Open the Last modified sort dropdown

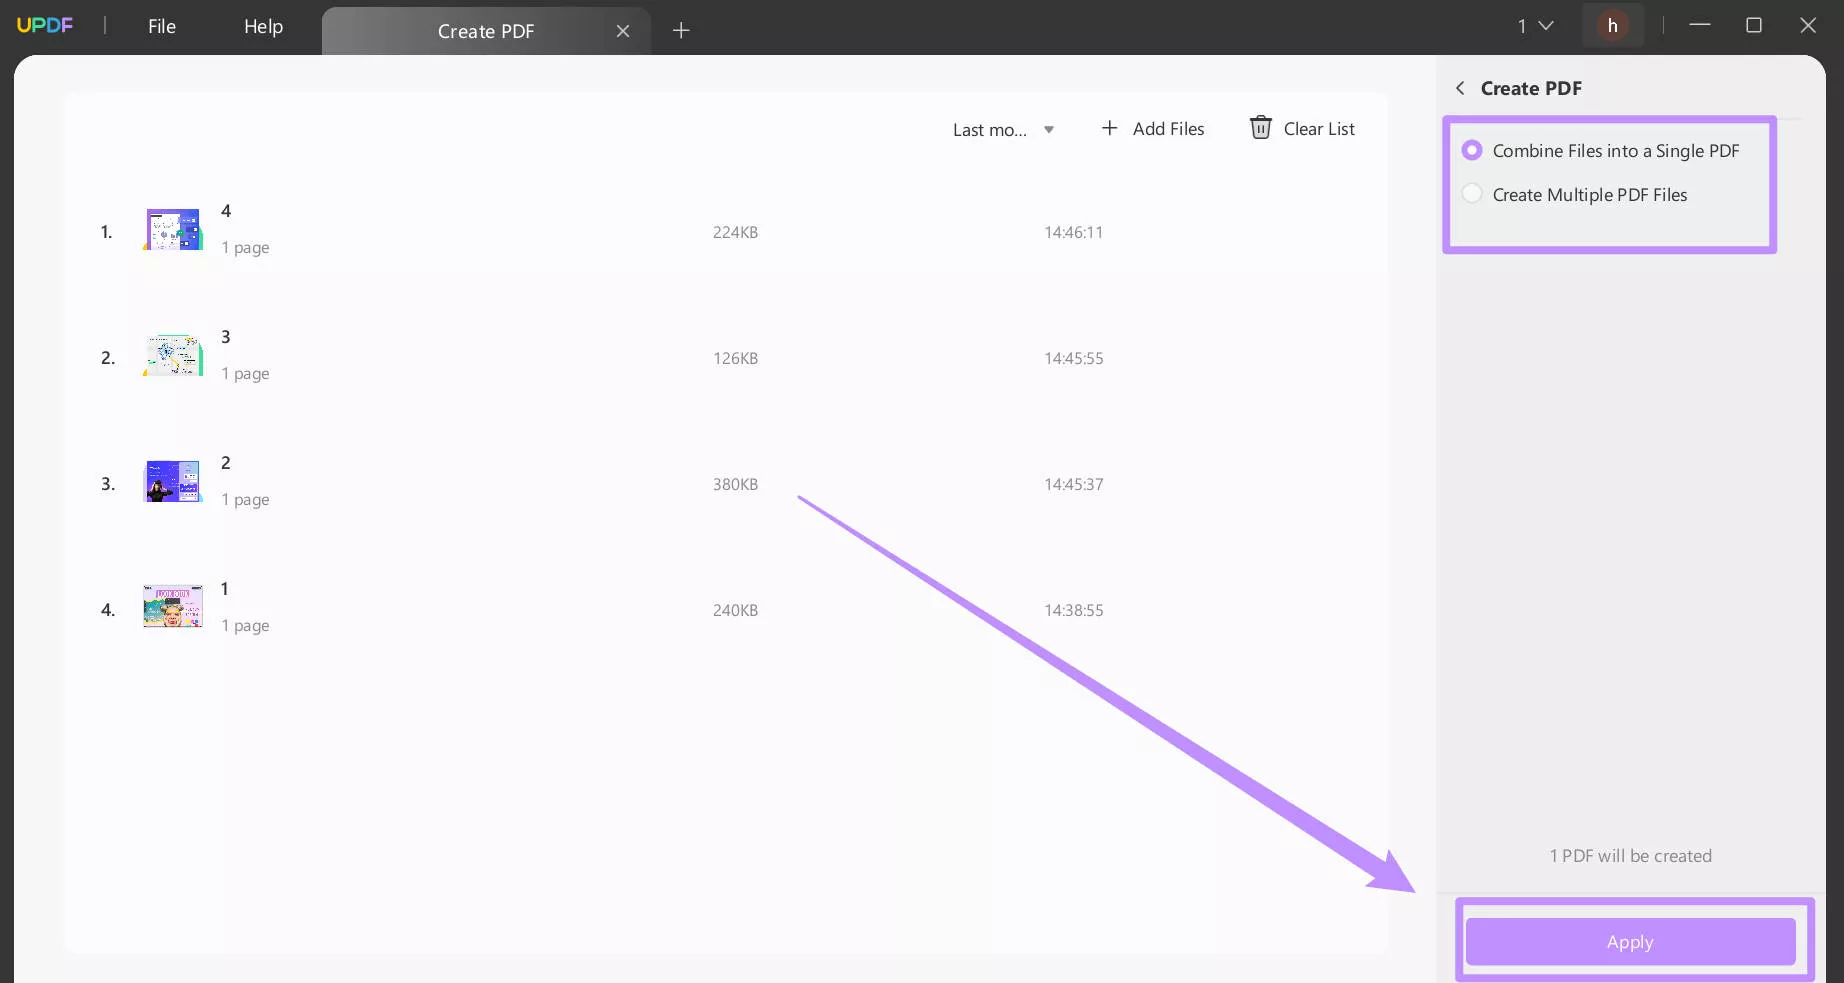point(990,129)
